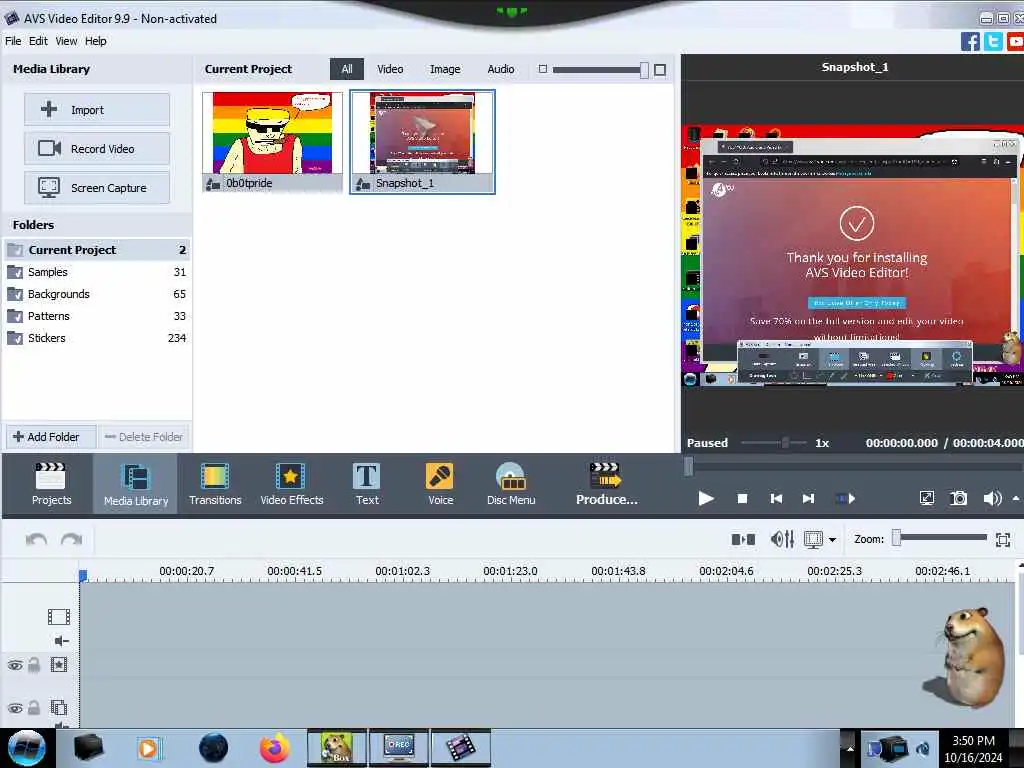
Task: Open the Projects section
Action: click(51, 484)
